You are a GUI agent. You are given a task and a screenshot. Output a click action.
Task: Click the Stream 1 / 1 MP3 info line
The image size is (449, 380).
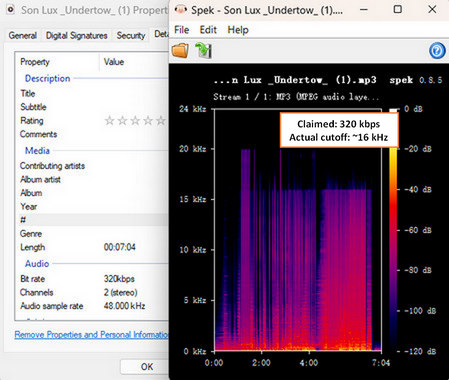[296, 97]
